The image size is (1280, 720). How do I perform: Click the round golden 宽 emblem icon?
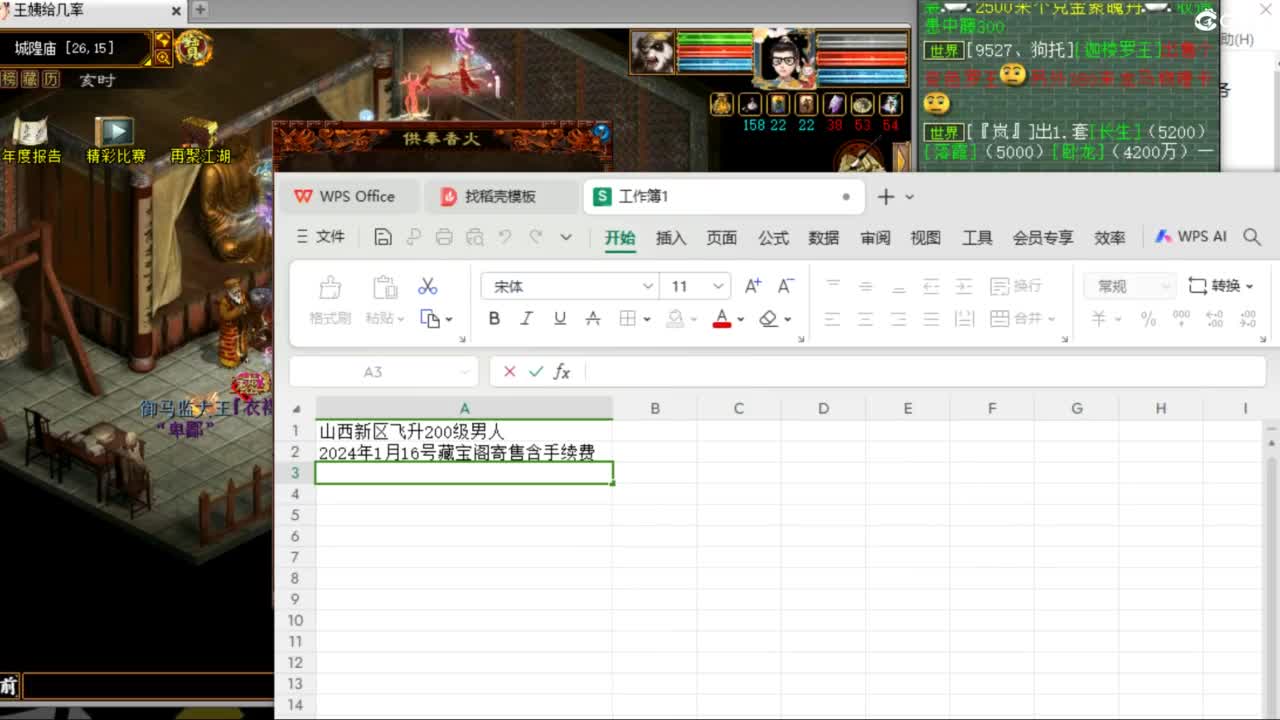pos(194,47)
